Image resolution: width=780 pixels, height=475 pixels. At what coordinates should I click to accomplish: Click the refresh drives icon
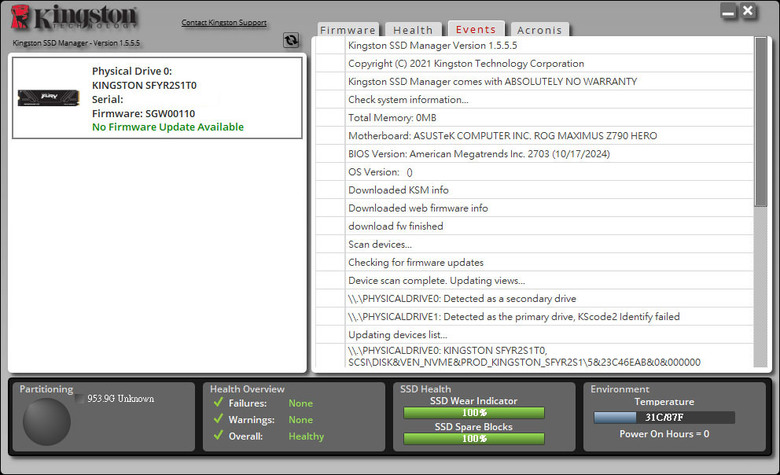291,40
